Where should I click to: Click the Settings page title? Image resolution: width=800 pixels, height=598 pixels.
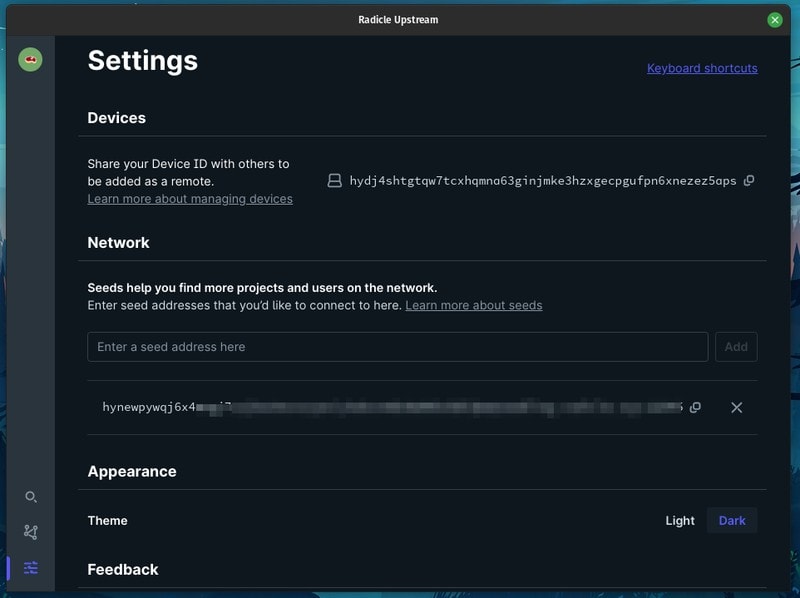(142, 61)
